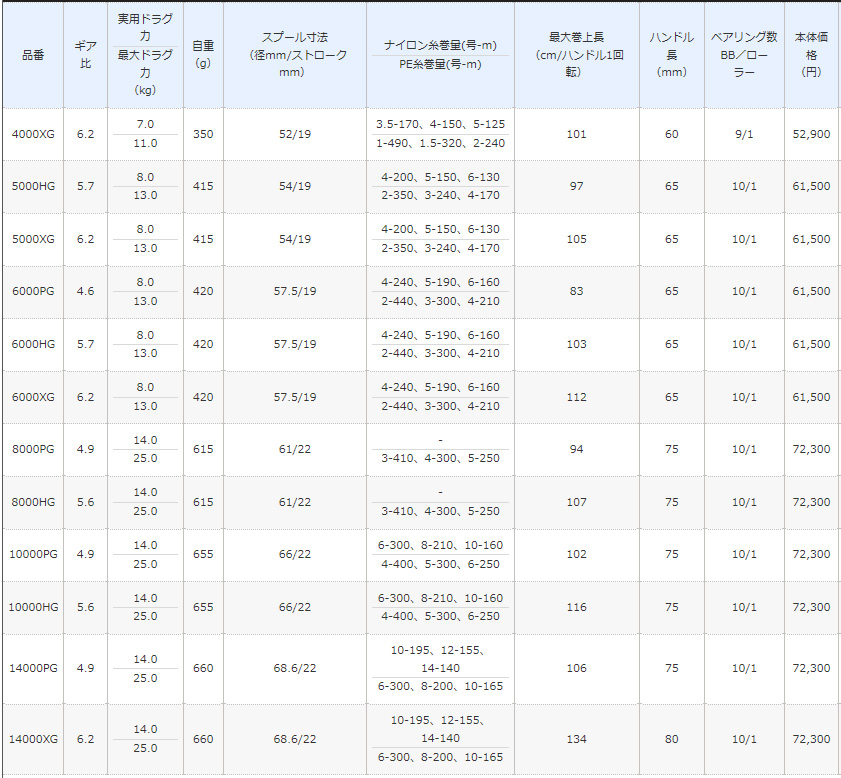The height and width of the screenshot is (778, 841).
Task: Click 655 weight in 10000PG row
Action: [203, 554]
